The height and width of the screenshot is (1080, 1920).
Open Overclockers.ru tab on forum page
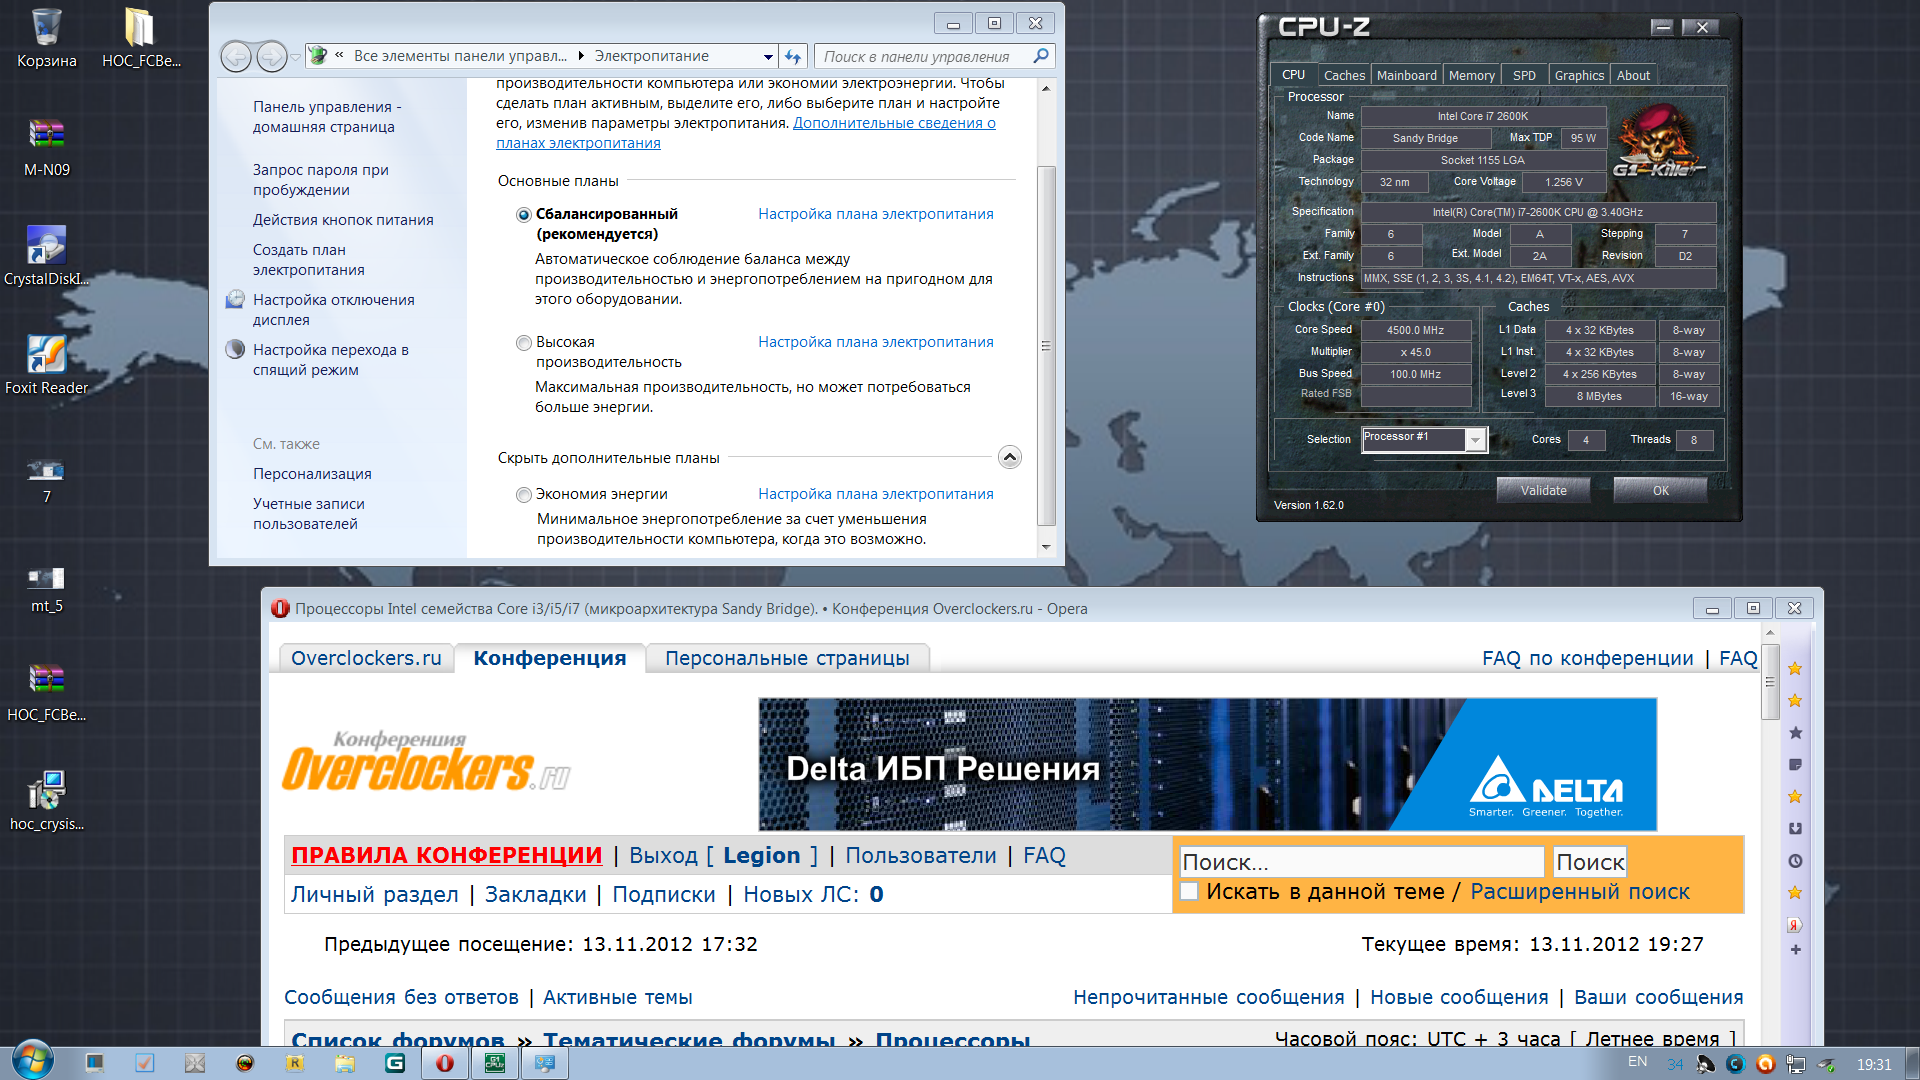[366, 658]
